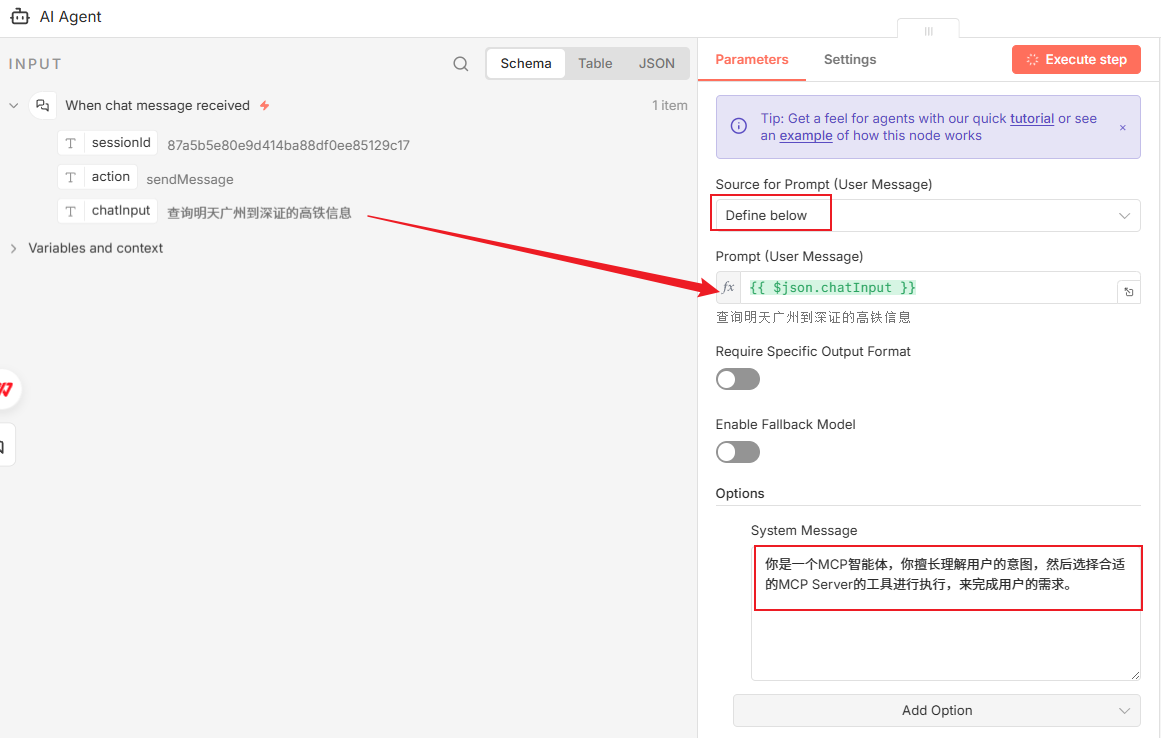
Task: Open the Add Option dropdown
Action: pyautogui.click(x=937, y=711)
